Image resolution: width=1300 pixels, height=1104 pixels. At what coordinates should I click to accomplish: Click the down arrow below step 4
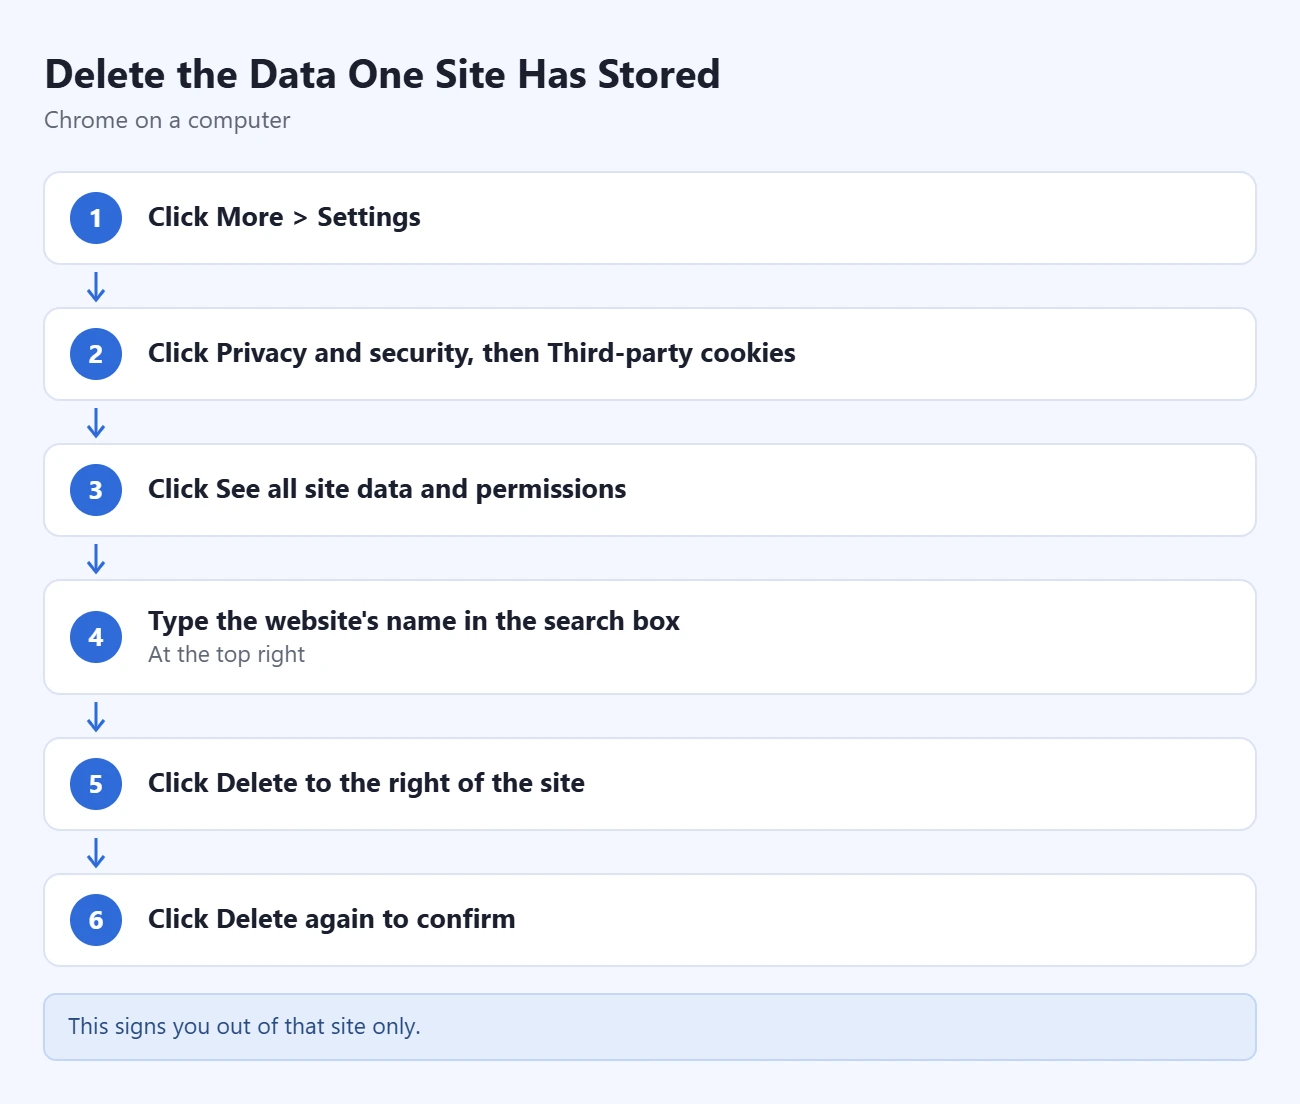coord(96,717)
